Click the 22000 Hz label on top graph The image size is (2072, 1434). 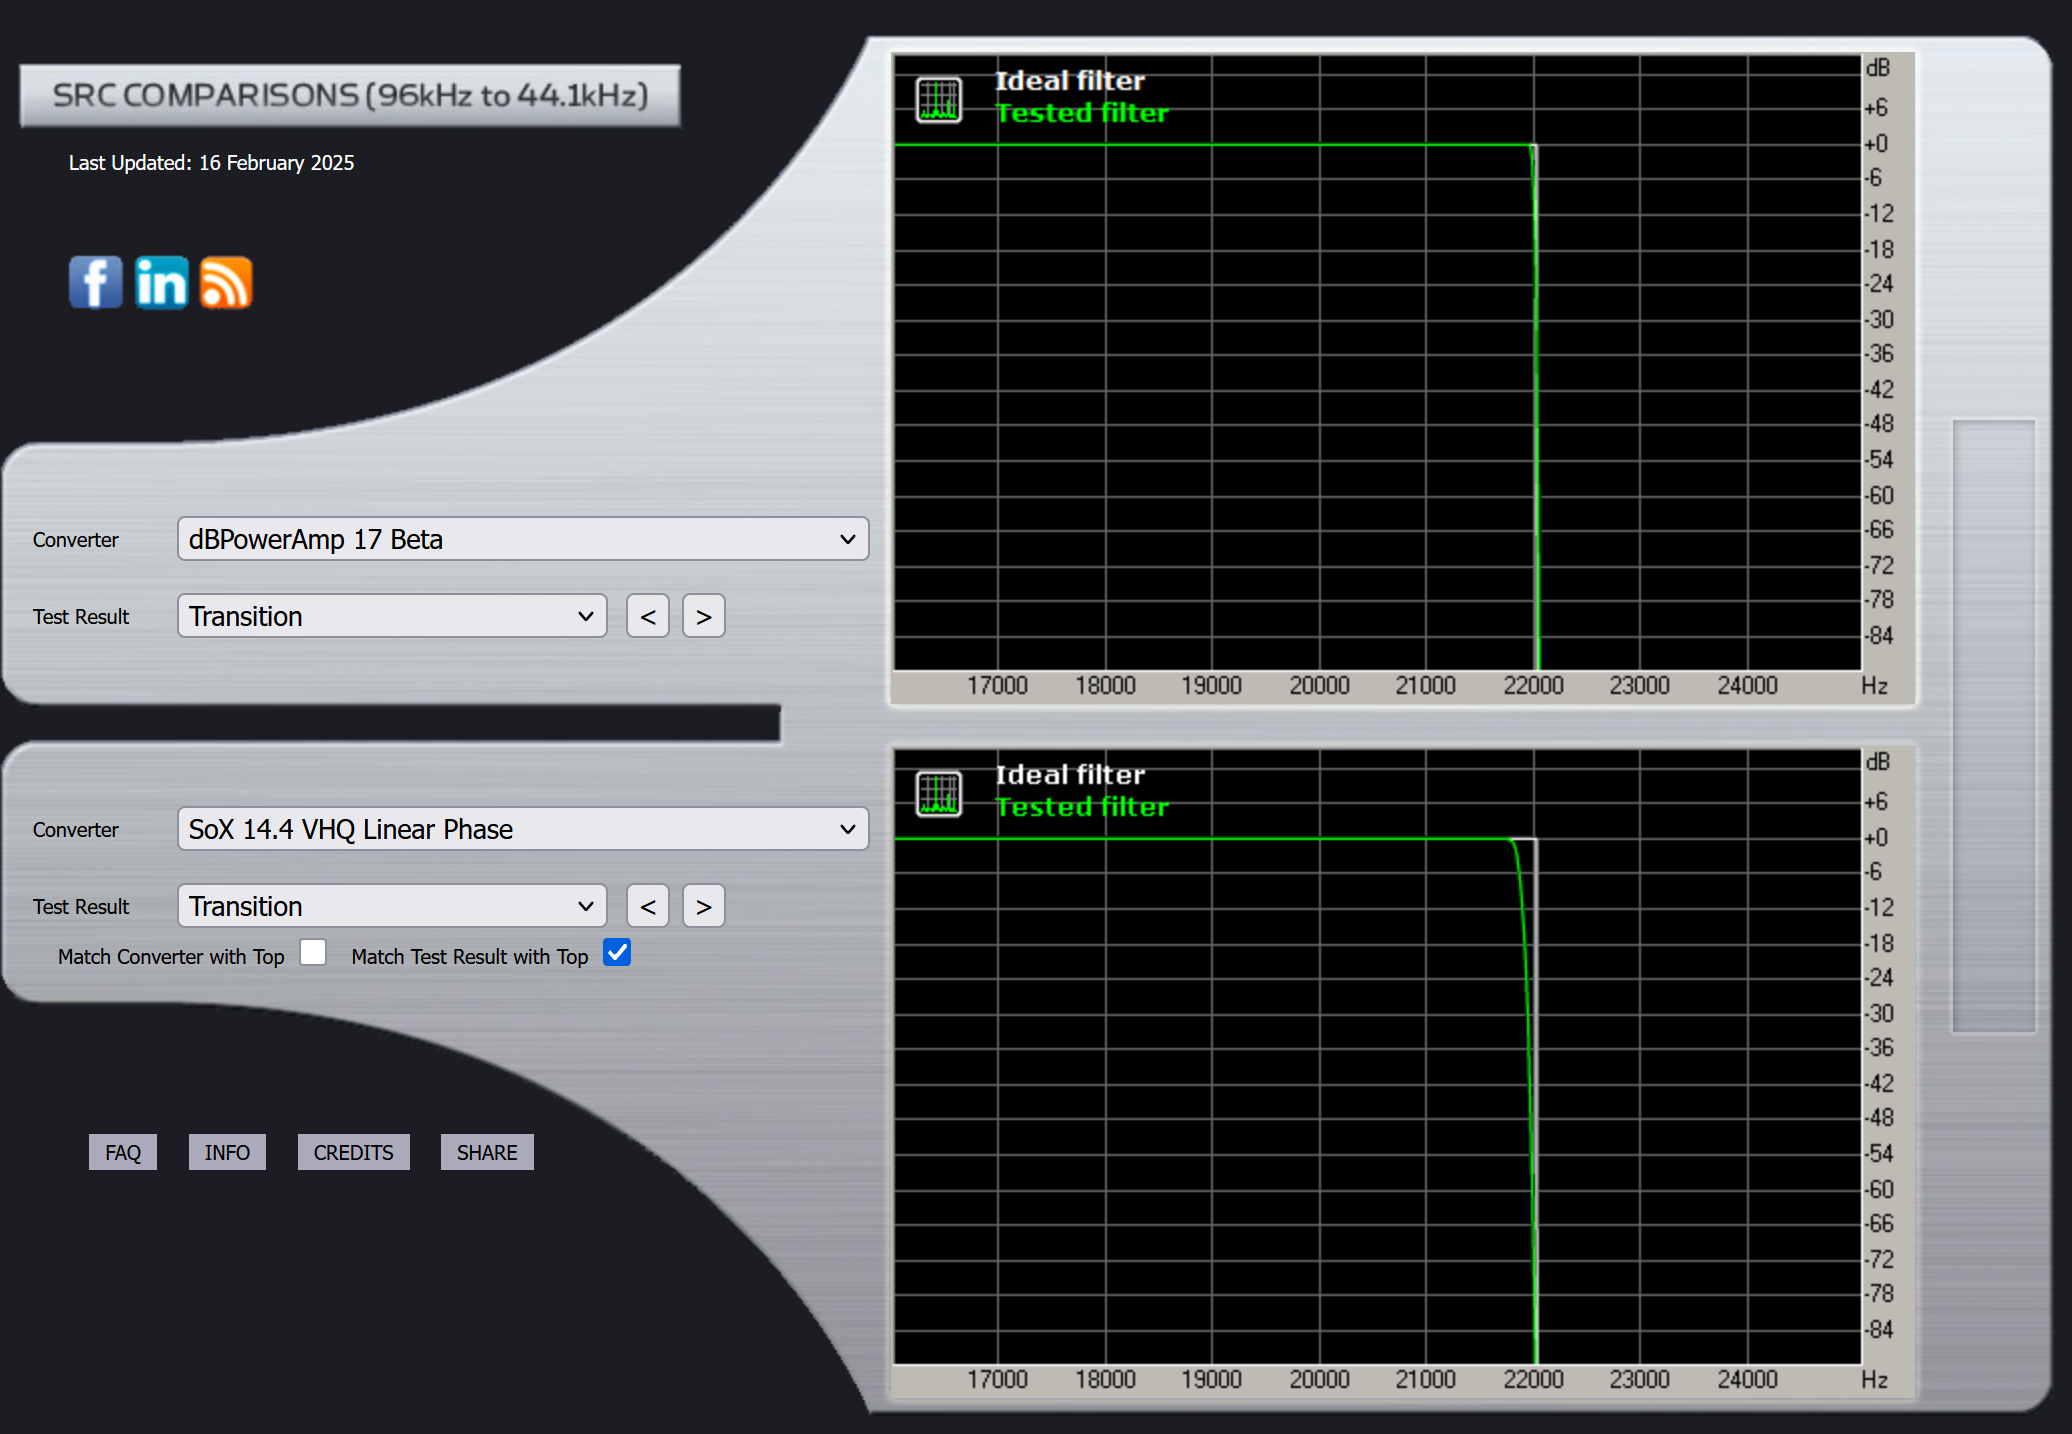pyautogui.click(x=1533, y=686)
